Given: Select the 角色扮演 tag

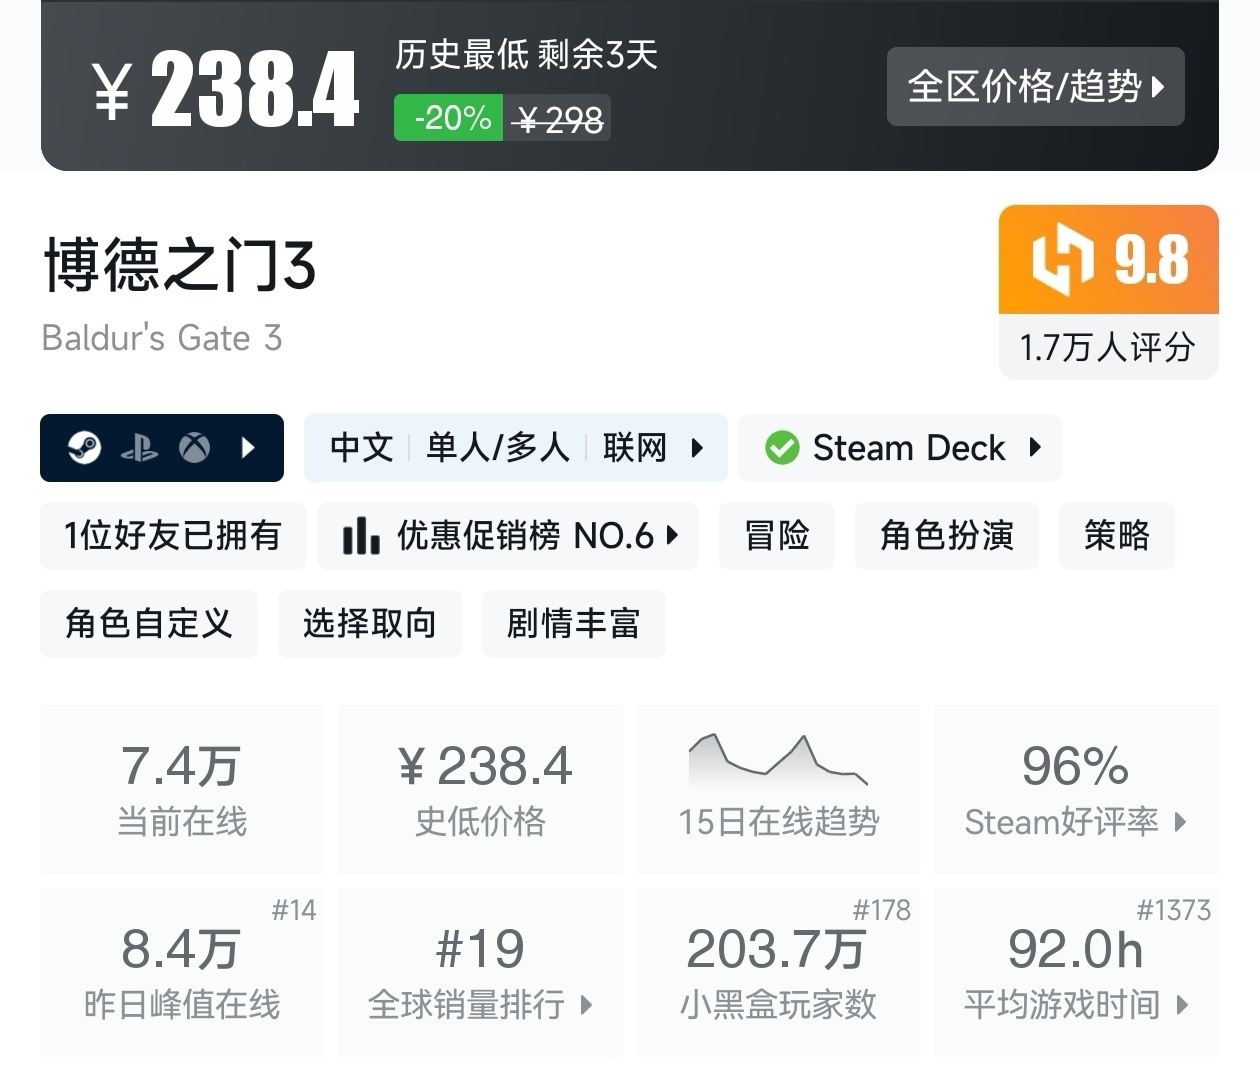Looking at the screenshot, I should point(947,536).
